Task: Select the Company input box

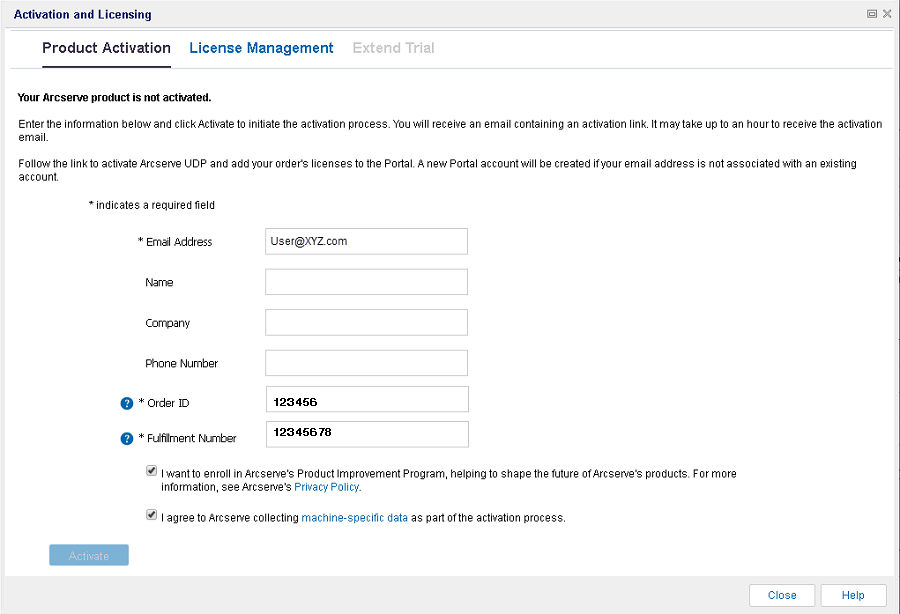Action: coord(366,322)
